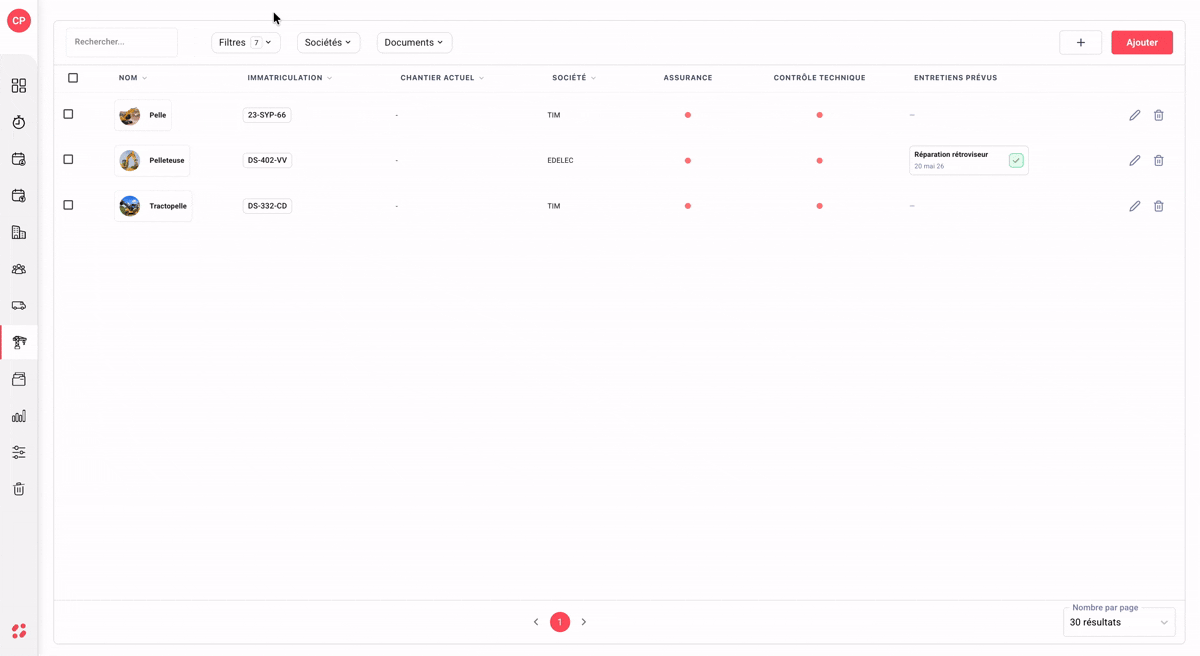Delete the Tractopelle row with trash icon

coord(1159,206)
